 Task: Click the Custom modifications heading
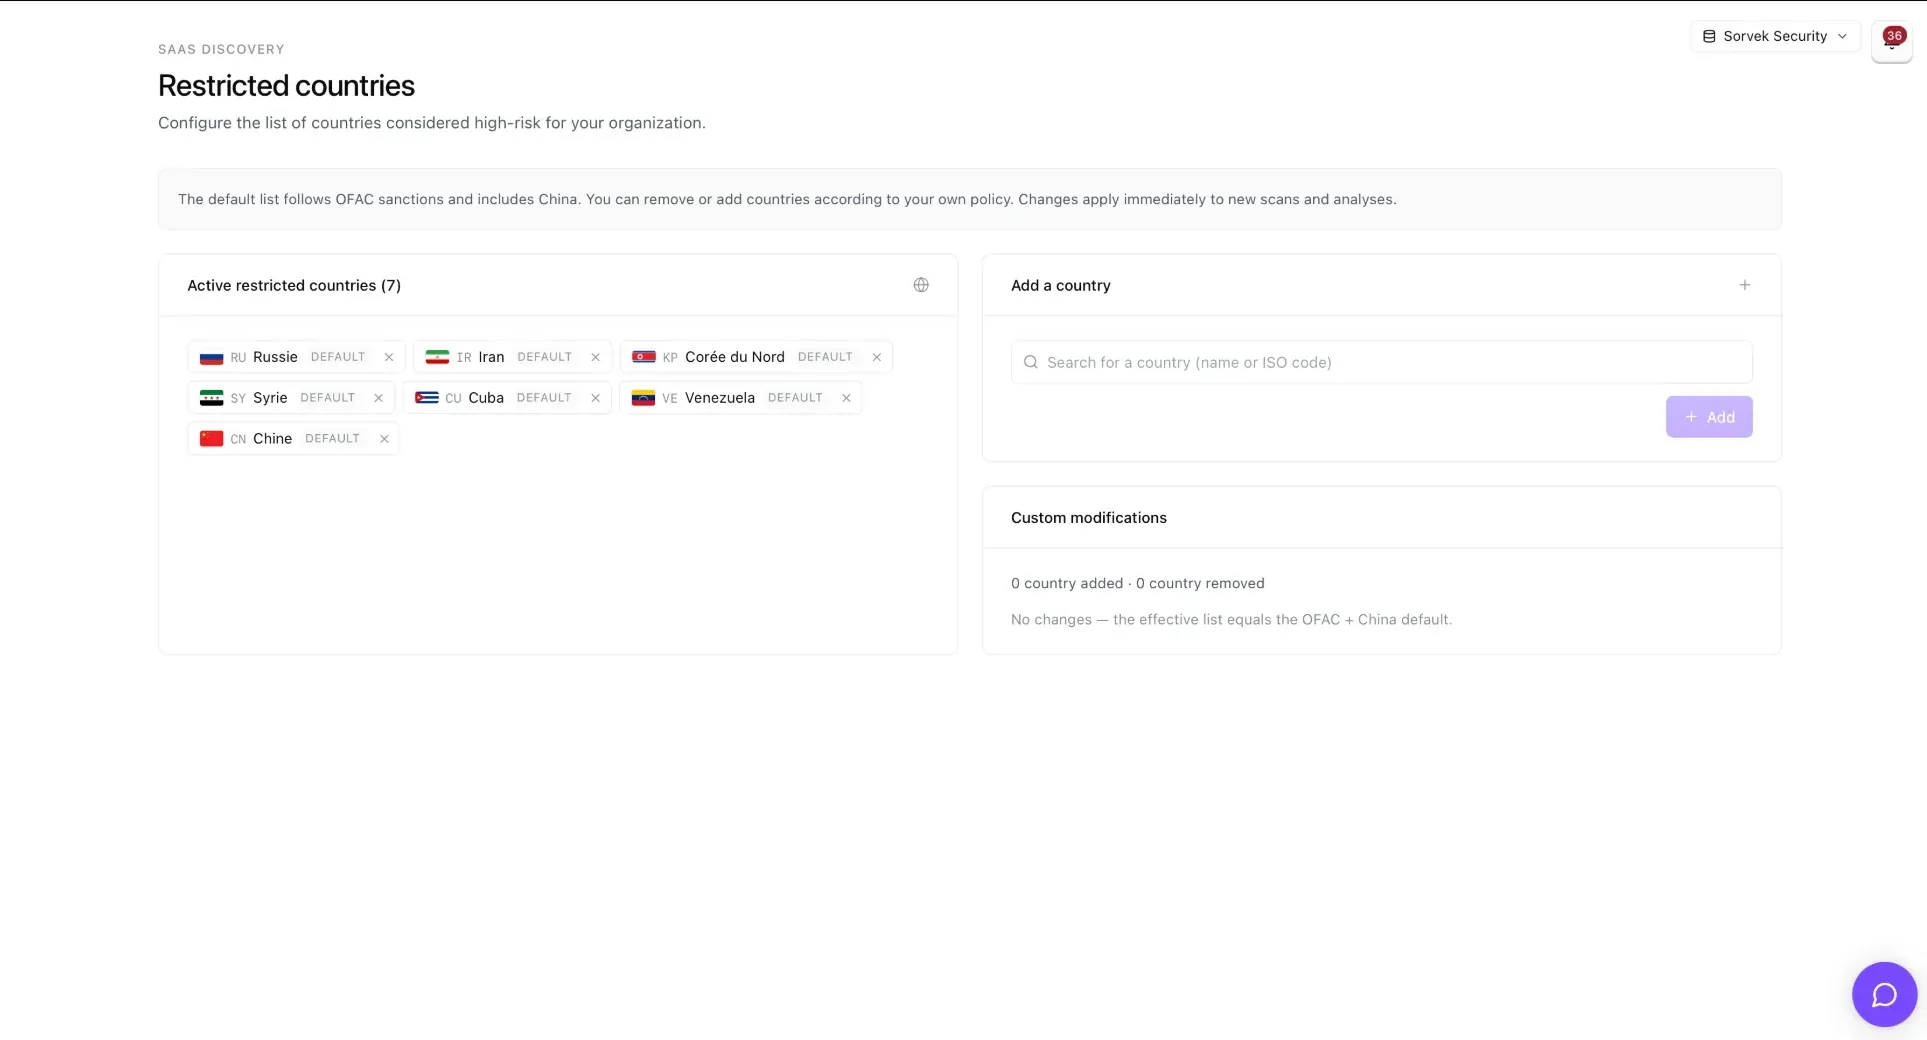[1089, 518]
